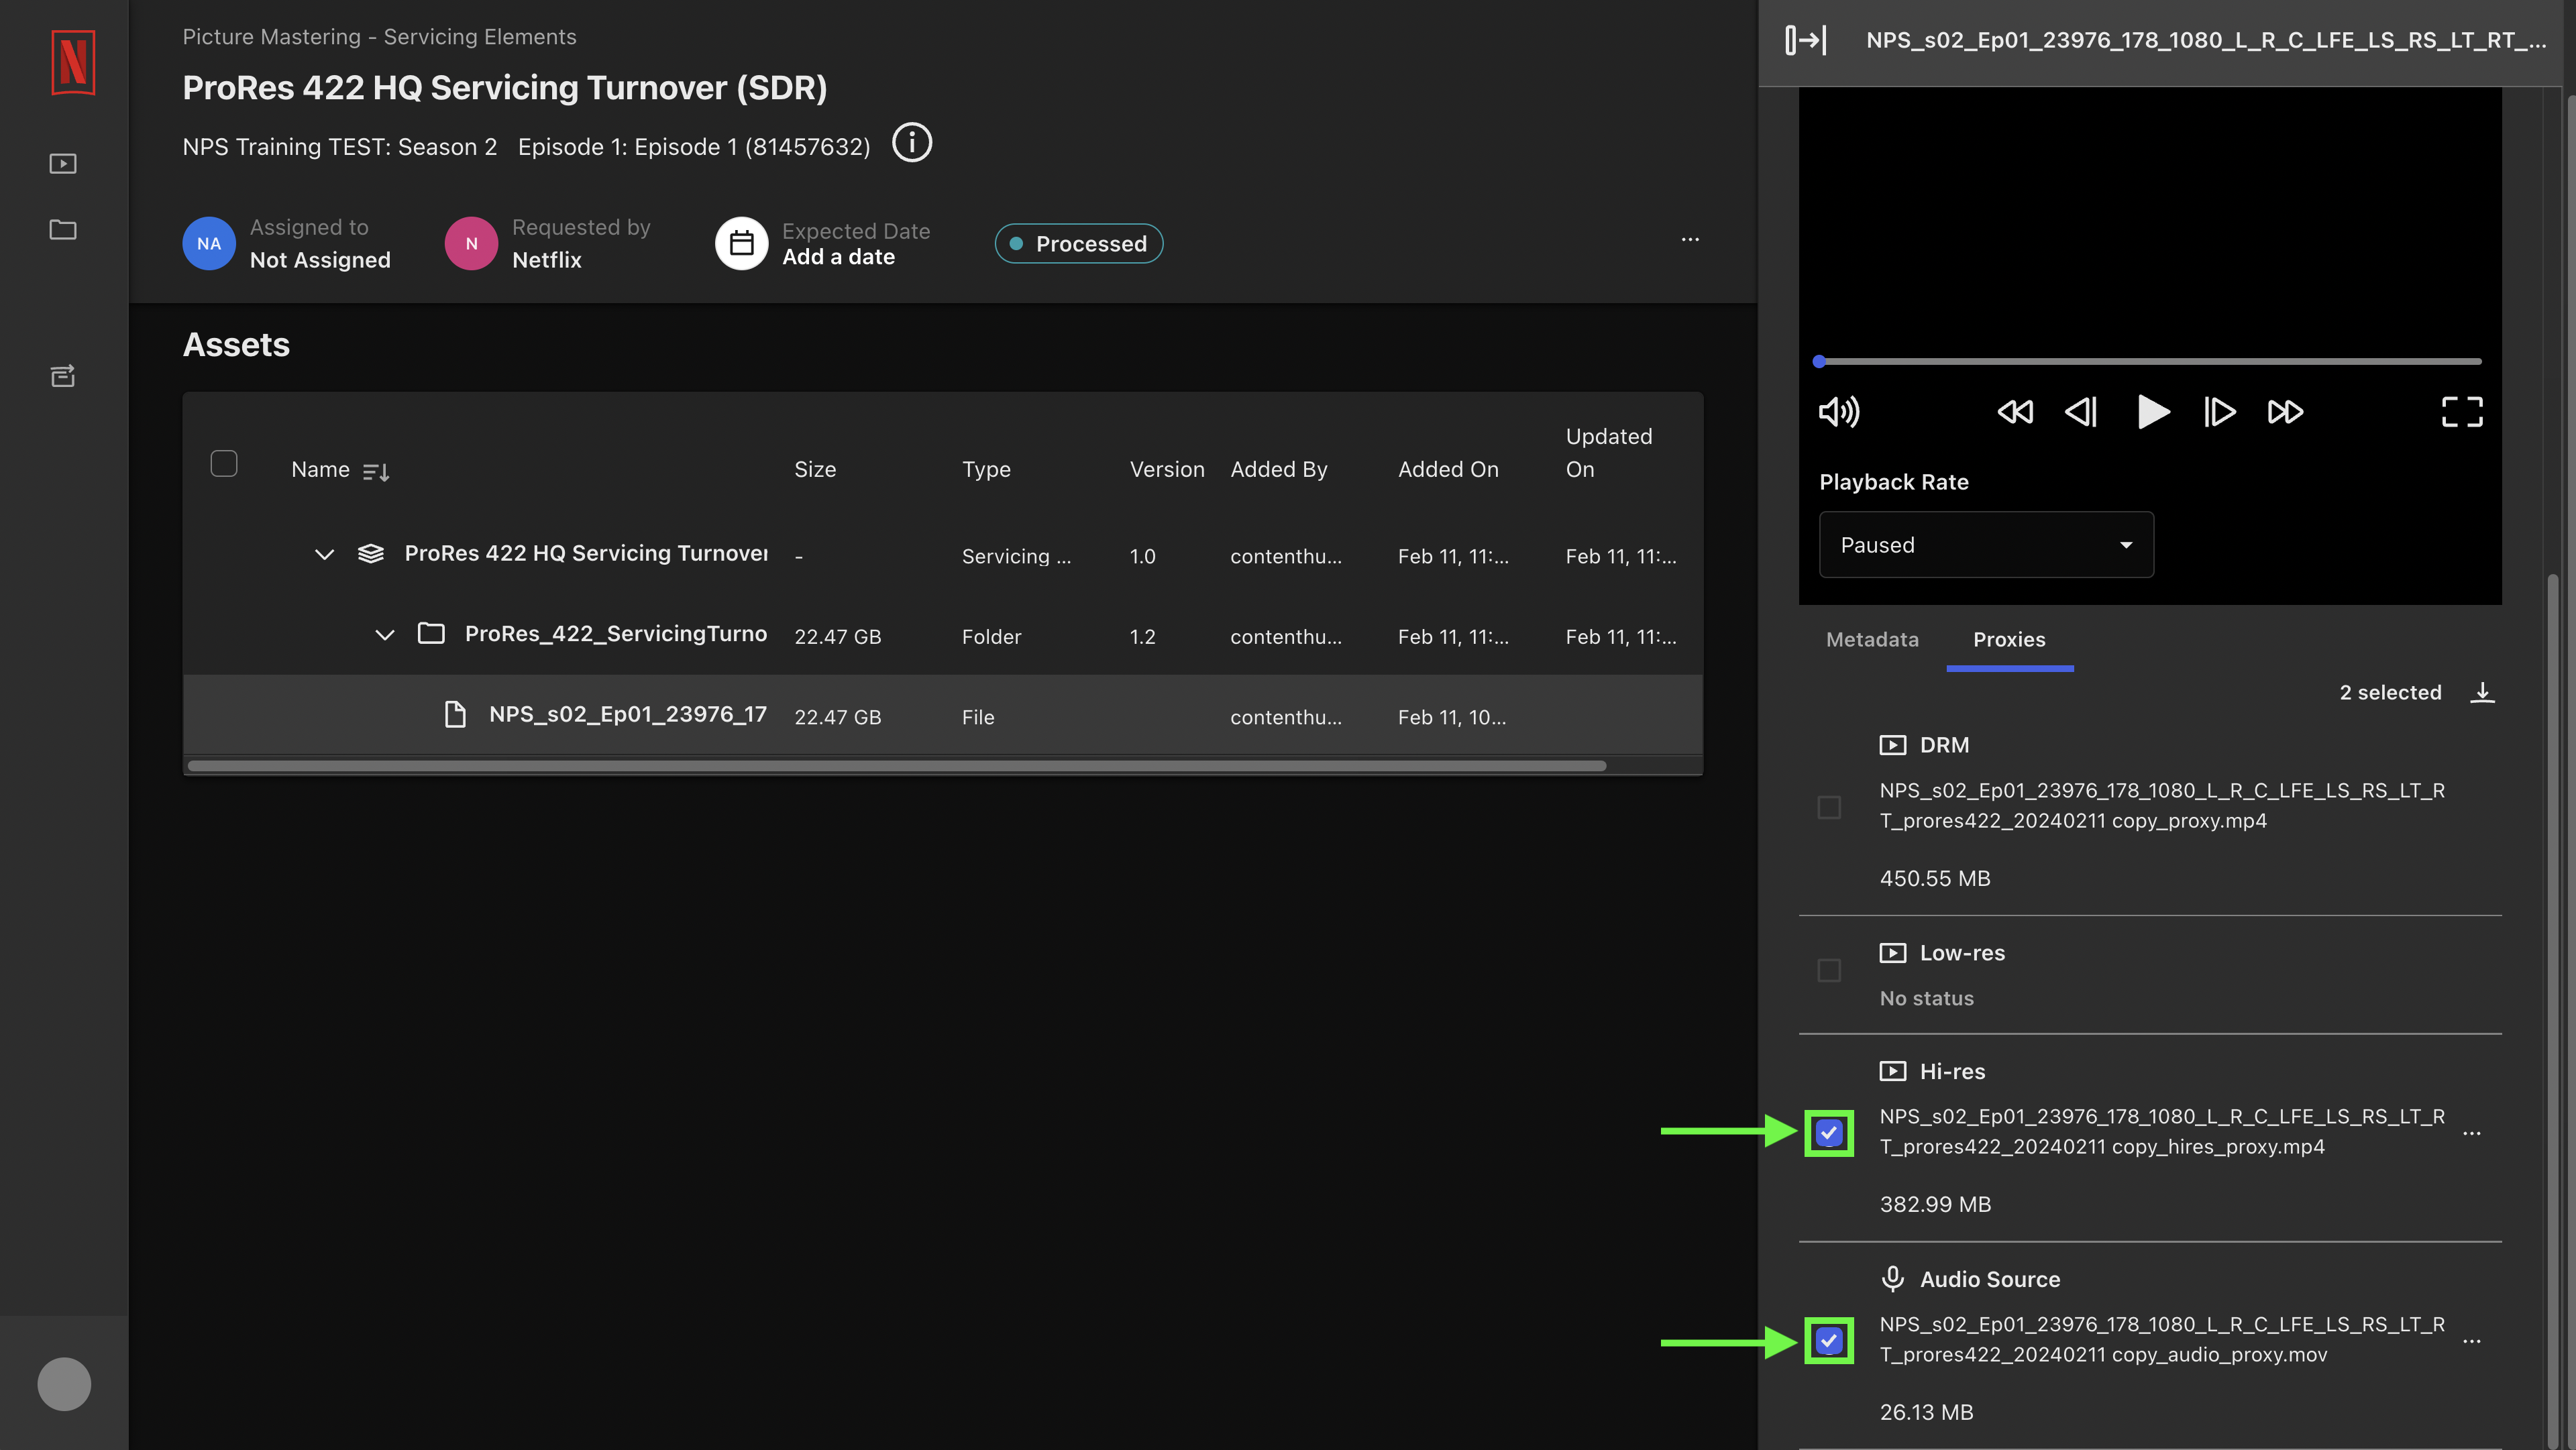
Task: Click the Updated On column header
Action: point(1608,453)
